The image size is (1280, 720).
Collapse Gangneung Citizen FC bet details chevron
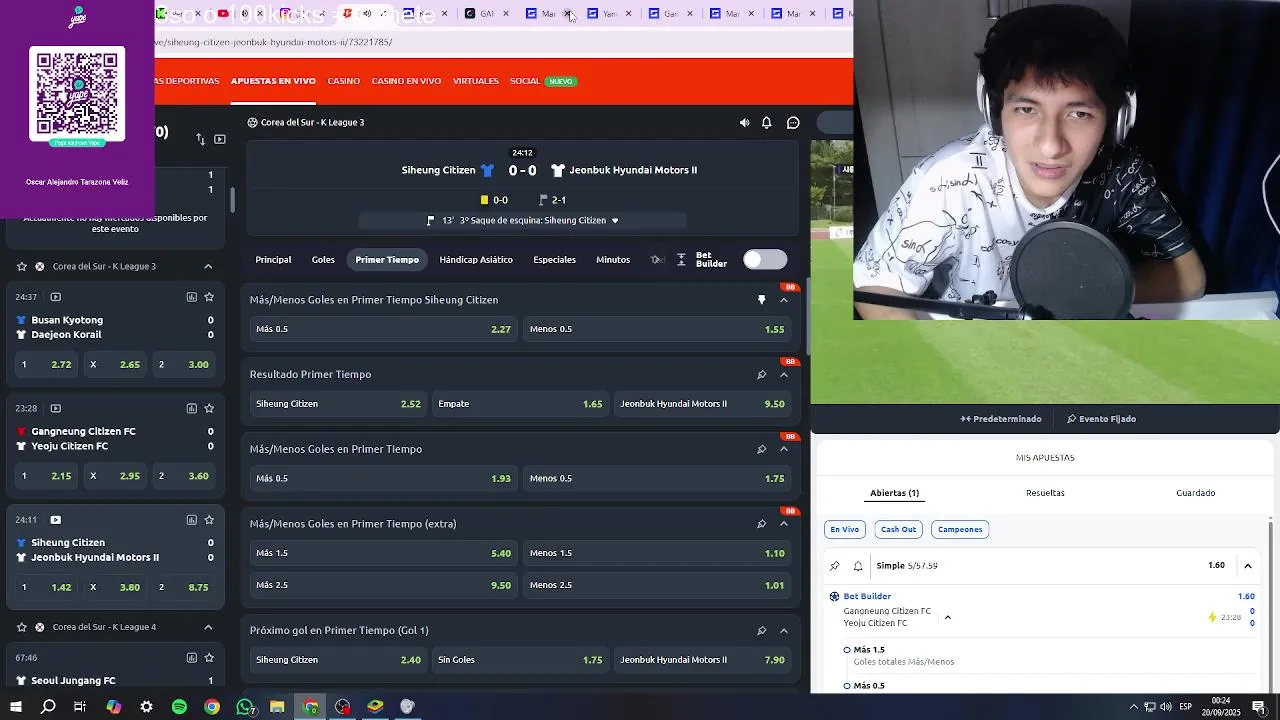[x=948, y=617]
